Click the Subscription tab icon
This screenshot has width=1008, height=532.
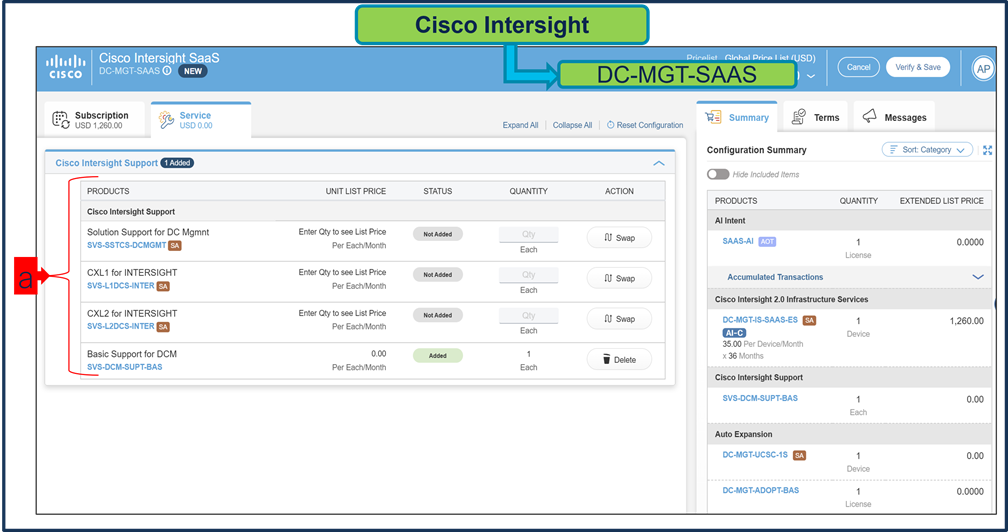60,120
